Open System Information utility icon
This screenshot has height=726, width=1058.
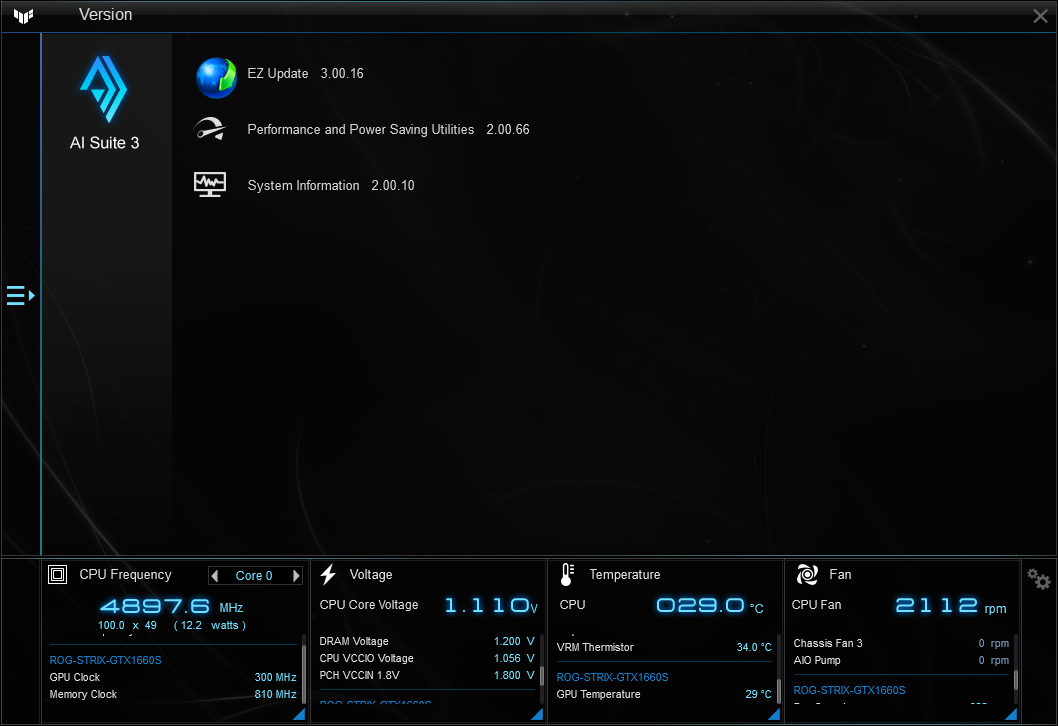[x=210, y=184]
